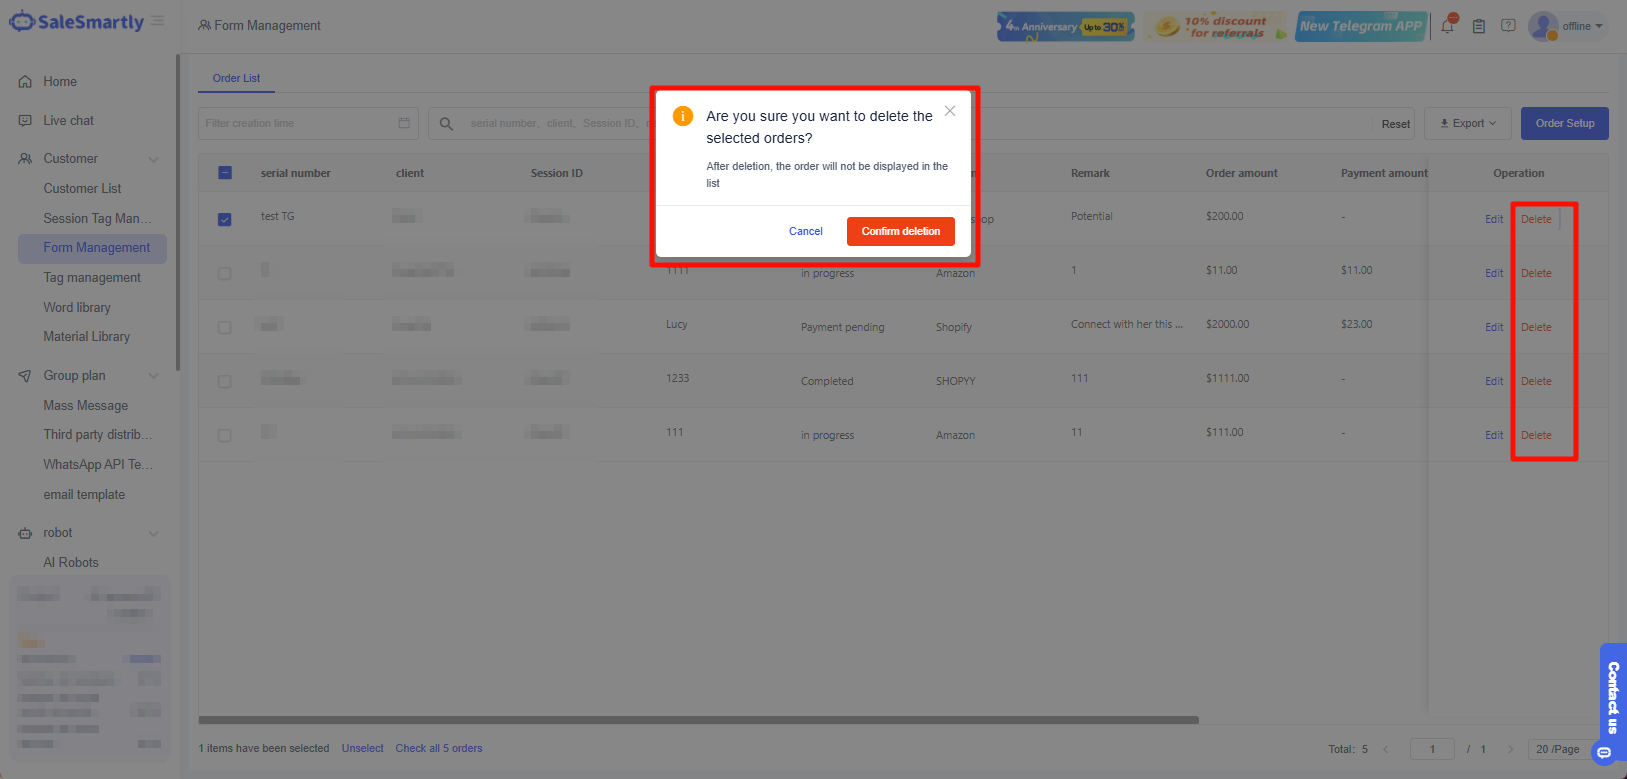Image resolution: width=1627 pixels, height=779 pixels.
Task: Click the 4th Anniversary banner
Action: pyautogui.click(x=1066, y=26)
